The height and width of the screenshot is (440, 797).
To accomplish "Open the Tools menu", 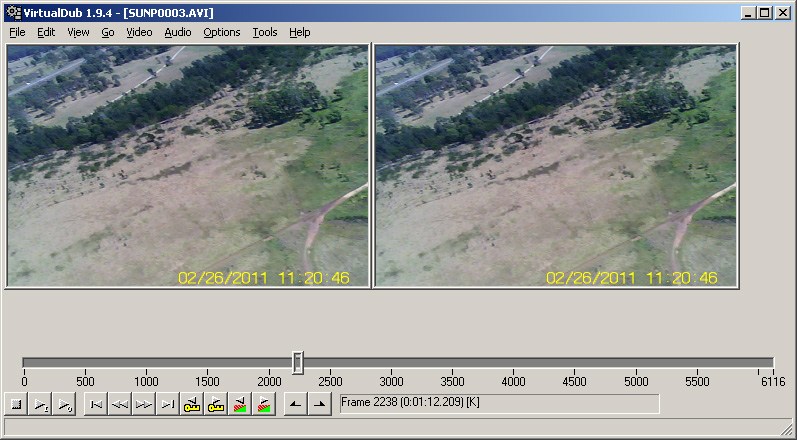I will [265, 33].
